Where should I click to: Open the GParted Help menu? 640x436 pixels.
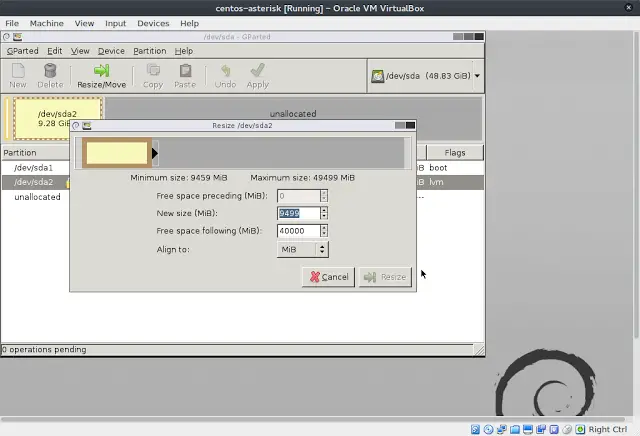184,51
